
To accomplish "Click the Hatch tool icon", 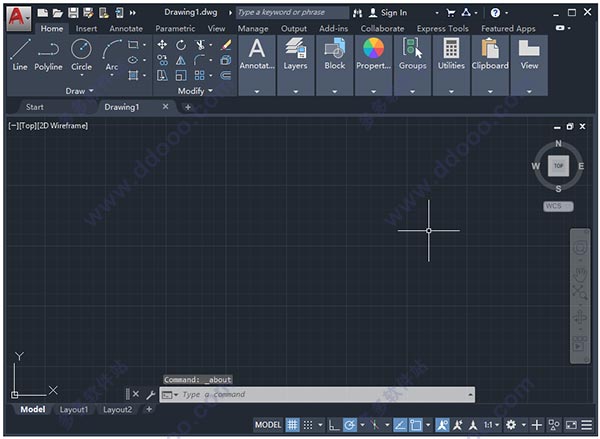I will [133, 75].
